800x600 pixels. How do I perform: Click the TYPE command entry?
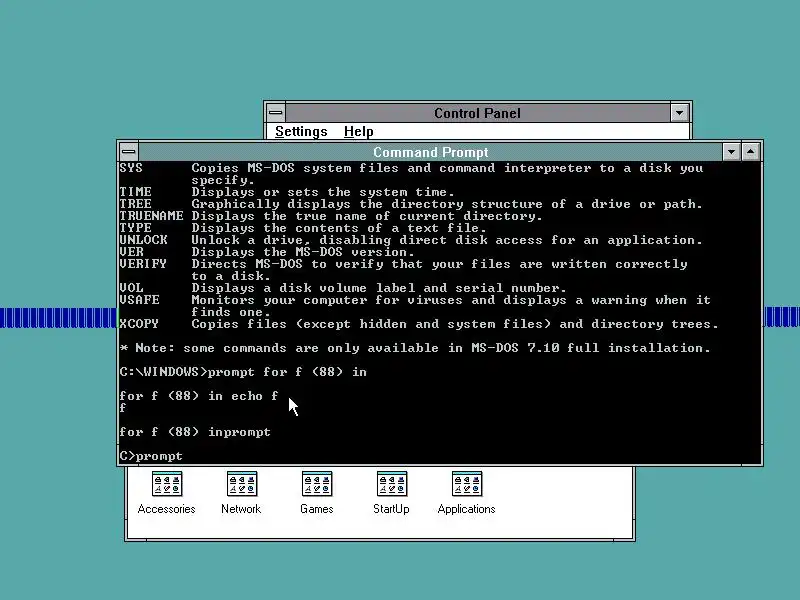click(x=303, y=228)
